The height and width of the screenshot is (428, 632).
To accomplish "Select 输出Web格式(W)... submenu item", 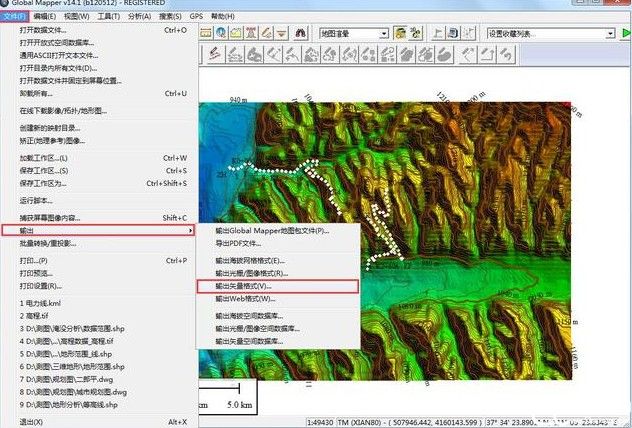I will (x=278, y=299).
